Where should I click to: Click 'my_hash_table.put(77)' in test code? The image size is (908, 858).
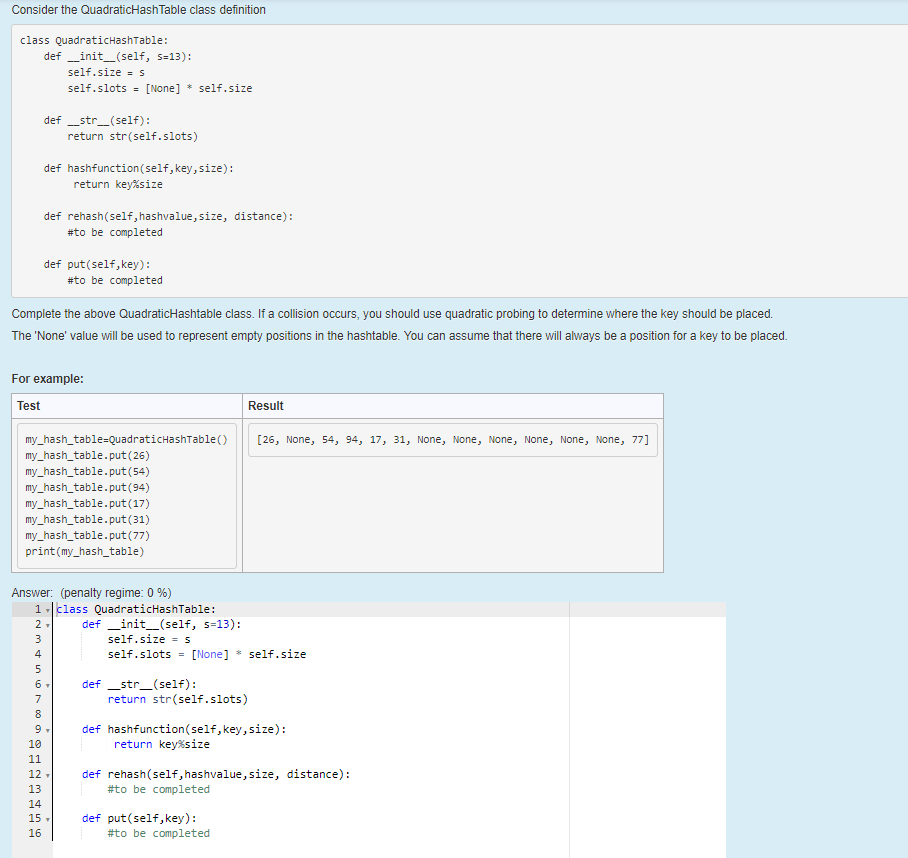pyautogui.click(x=87, y=536)
